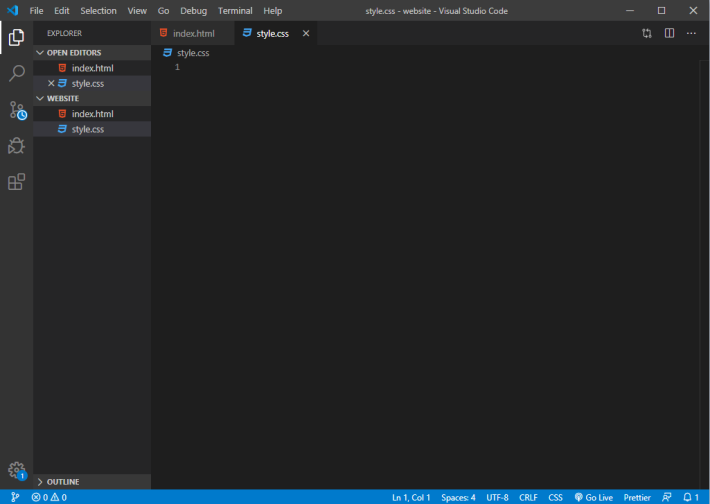The image size is (710, 504).
Task: Open Source Control view icon
Action: (18, 110)
